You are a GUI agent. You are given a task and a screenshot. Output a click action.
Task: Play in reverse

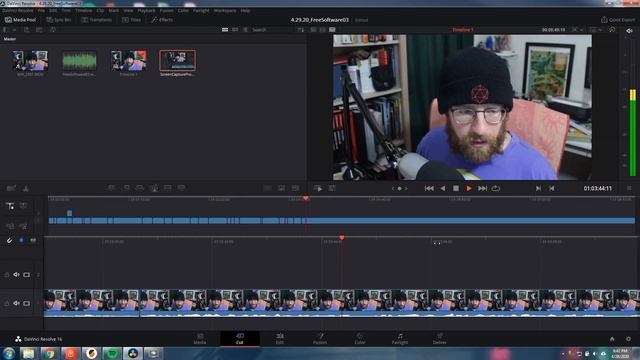click(443, 188)
